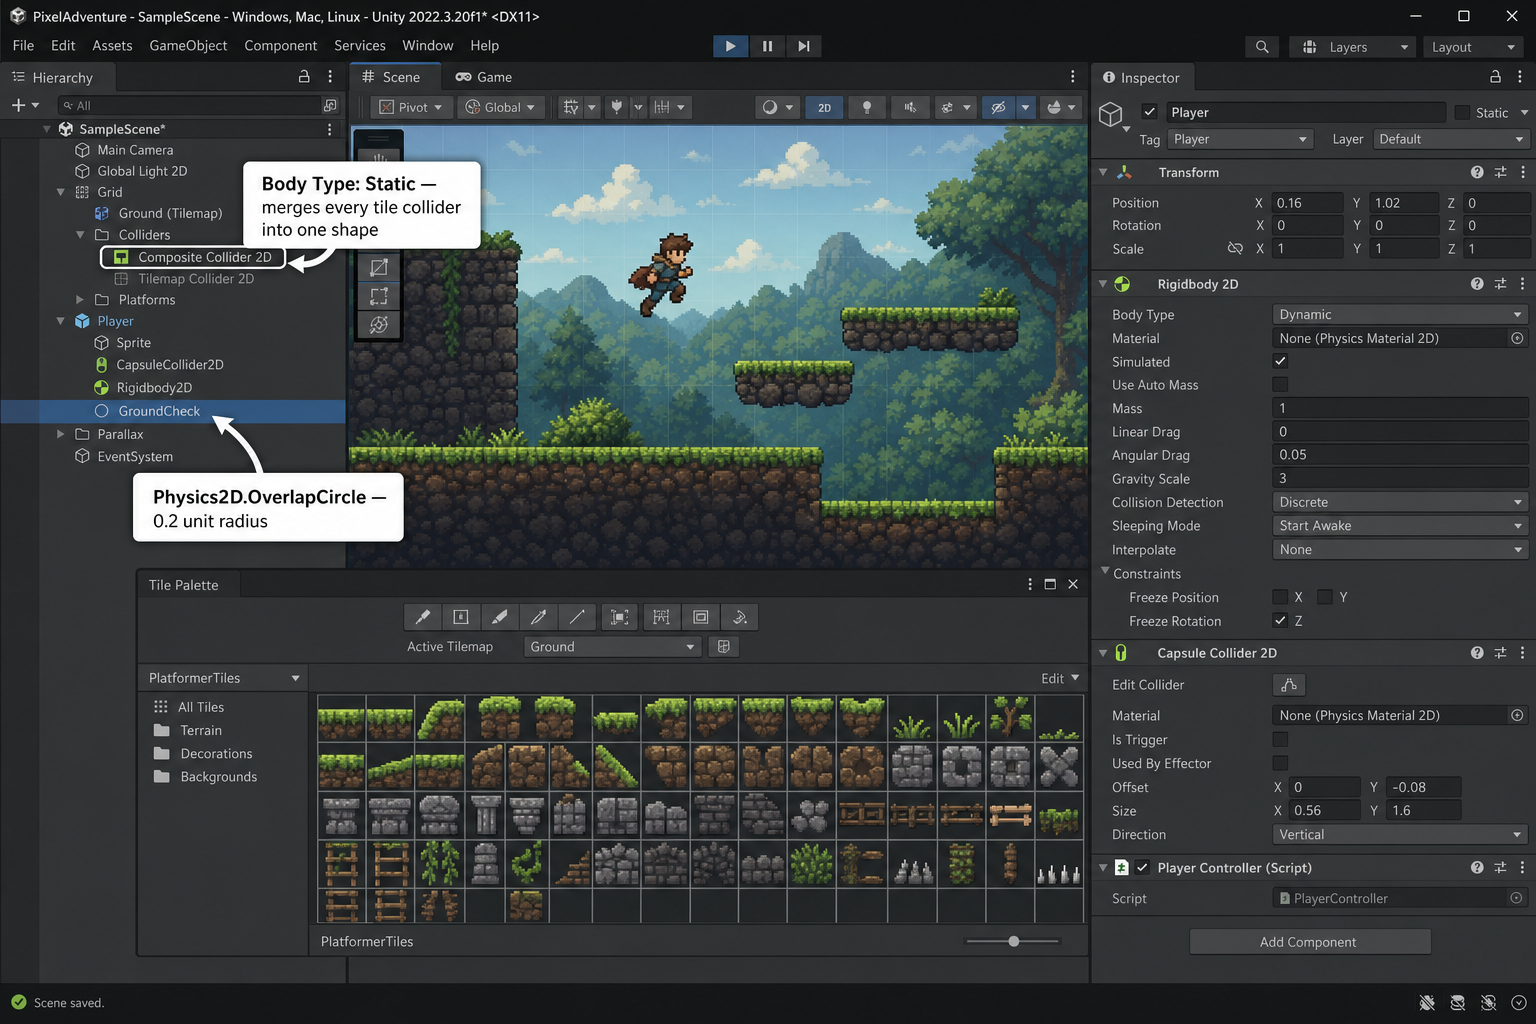Click the bug debug icon in status bar

[x=1427, y=1002]
